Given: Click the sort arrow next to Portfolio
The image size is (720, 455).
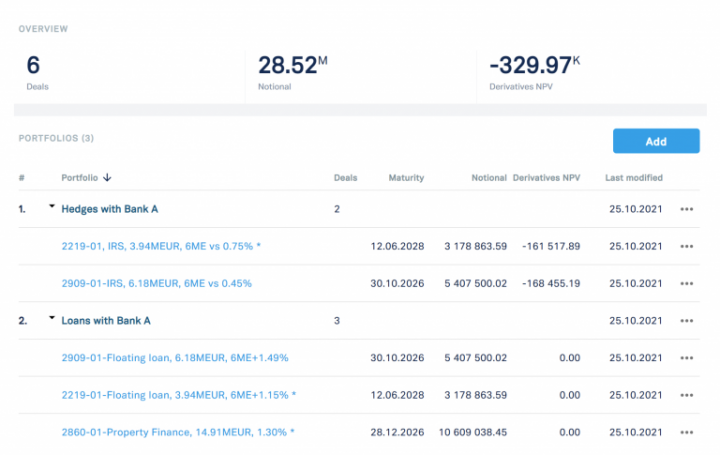Looking at the screenshot, I should click(107, 178).
